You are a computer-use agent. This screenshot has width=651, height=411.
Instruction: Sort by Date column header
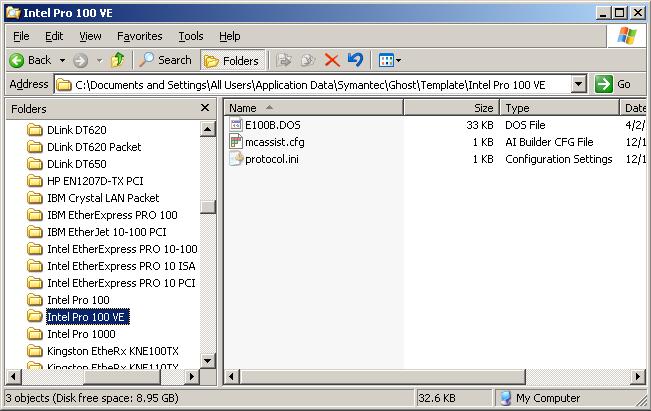[634, 108]
